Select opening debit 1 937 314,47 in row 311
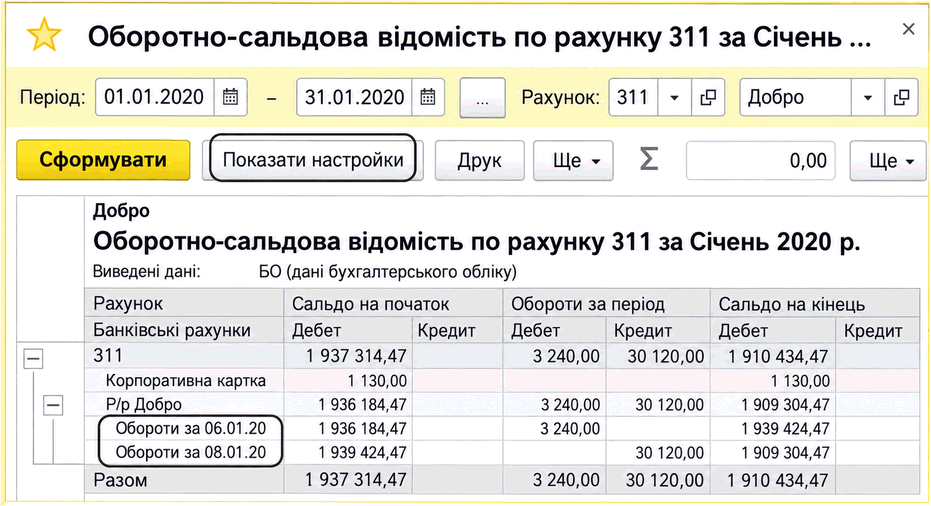 tap(356, 356)
